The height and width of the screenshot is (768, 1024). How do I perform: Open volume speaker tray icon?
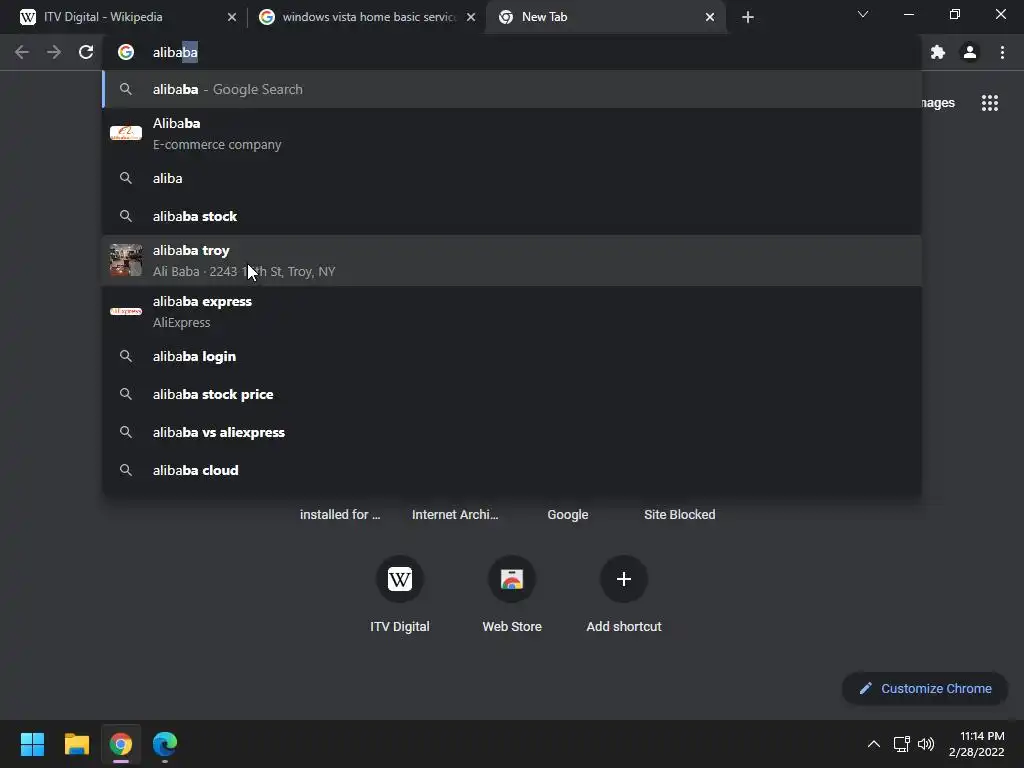(x=926, y=744)
